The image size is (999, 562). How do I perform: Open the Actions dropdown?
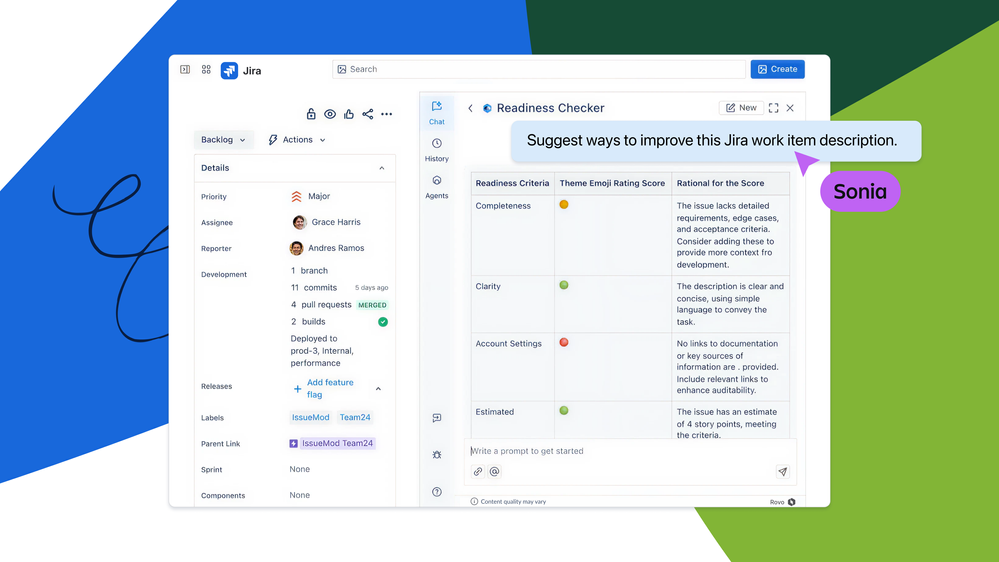[297, 140]
